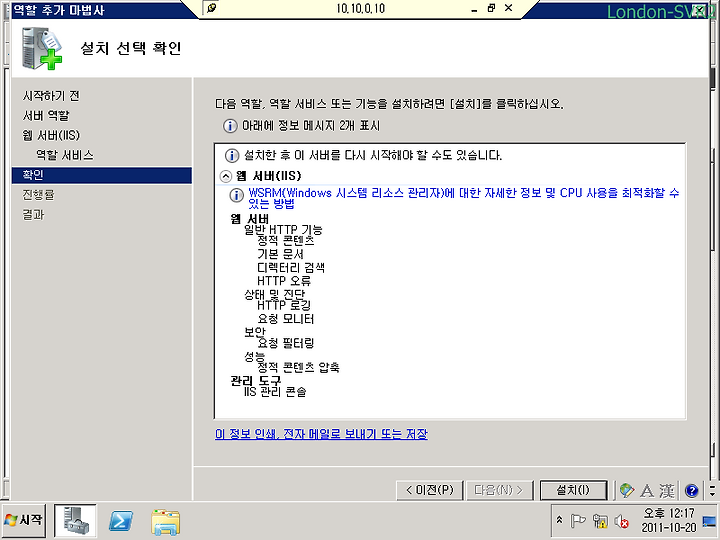Click the small monitor icon beside the tray clock
The height and width of the screenshot is (540, 720).
click(x=709, y=522)
